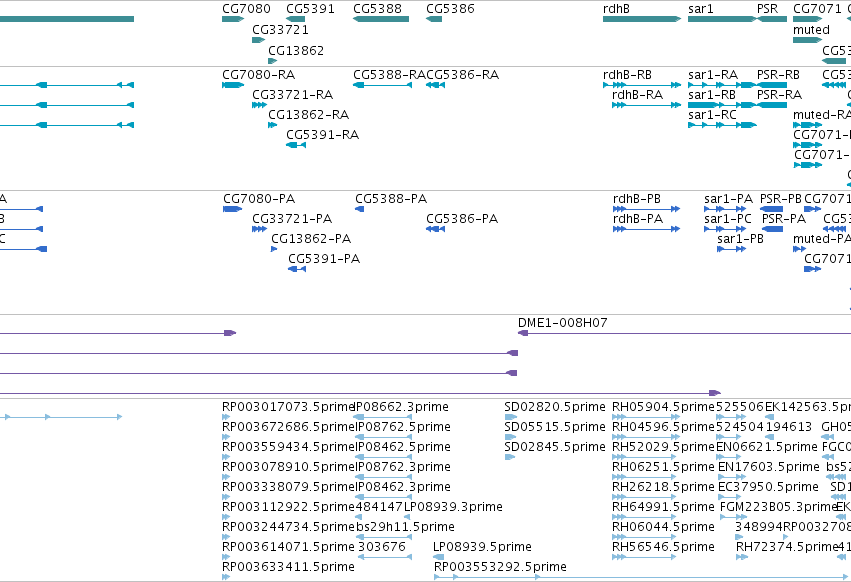Click the RP003112922.5prime EST
Screen dimensions: 851x582
click(x=226, y=517)
